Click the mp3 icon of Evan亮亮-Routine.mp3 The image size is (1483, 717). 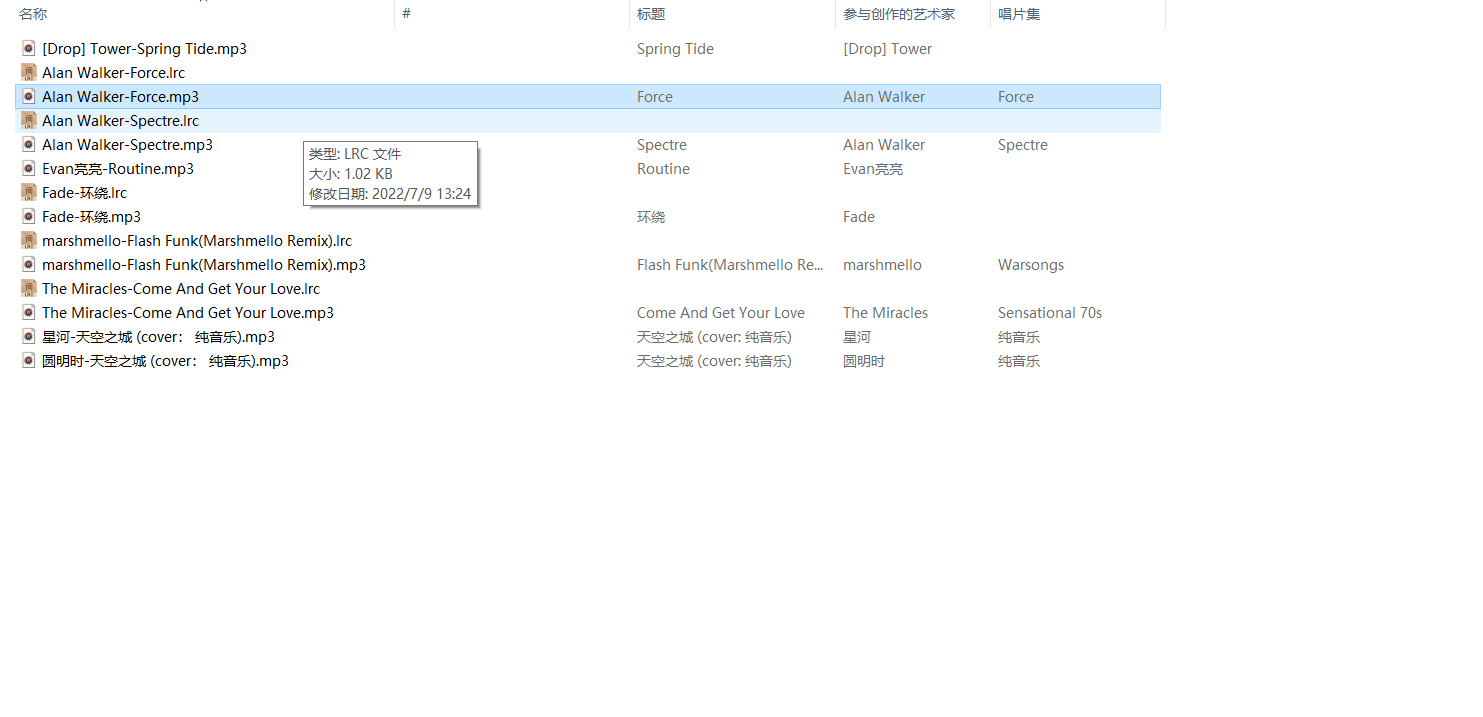click(29, 168)
